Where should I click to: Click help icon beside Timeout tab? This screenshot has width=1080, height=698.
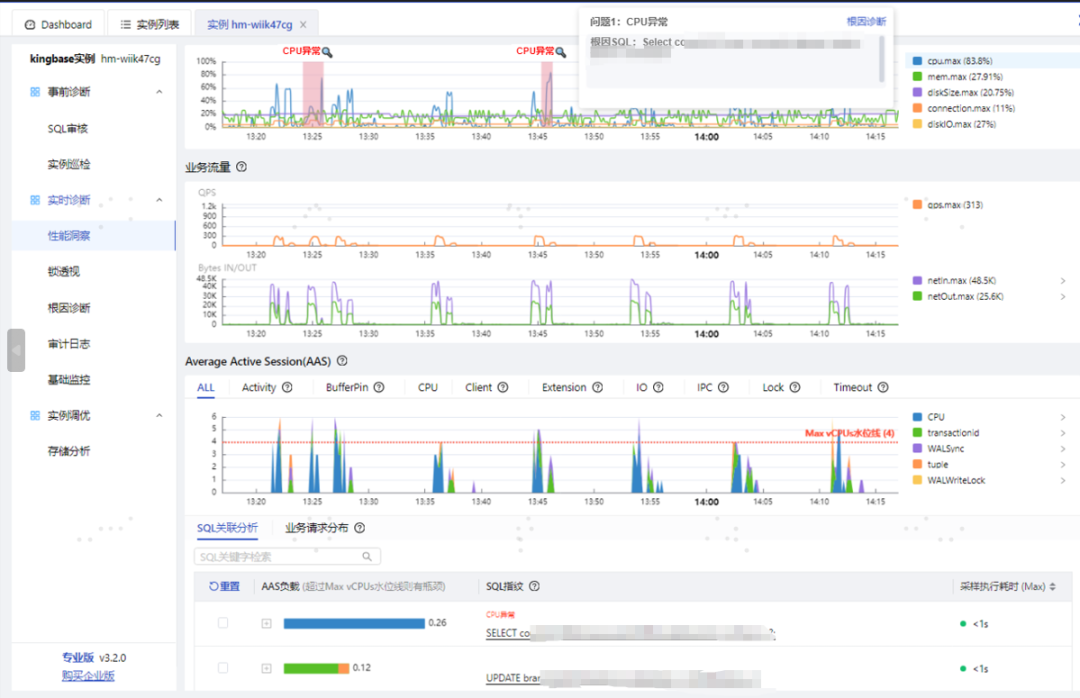pyautogui.click(x=883, y=387)
